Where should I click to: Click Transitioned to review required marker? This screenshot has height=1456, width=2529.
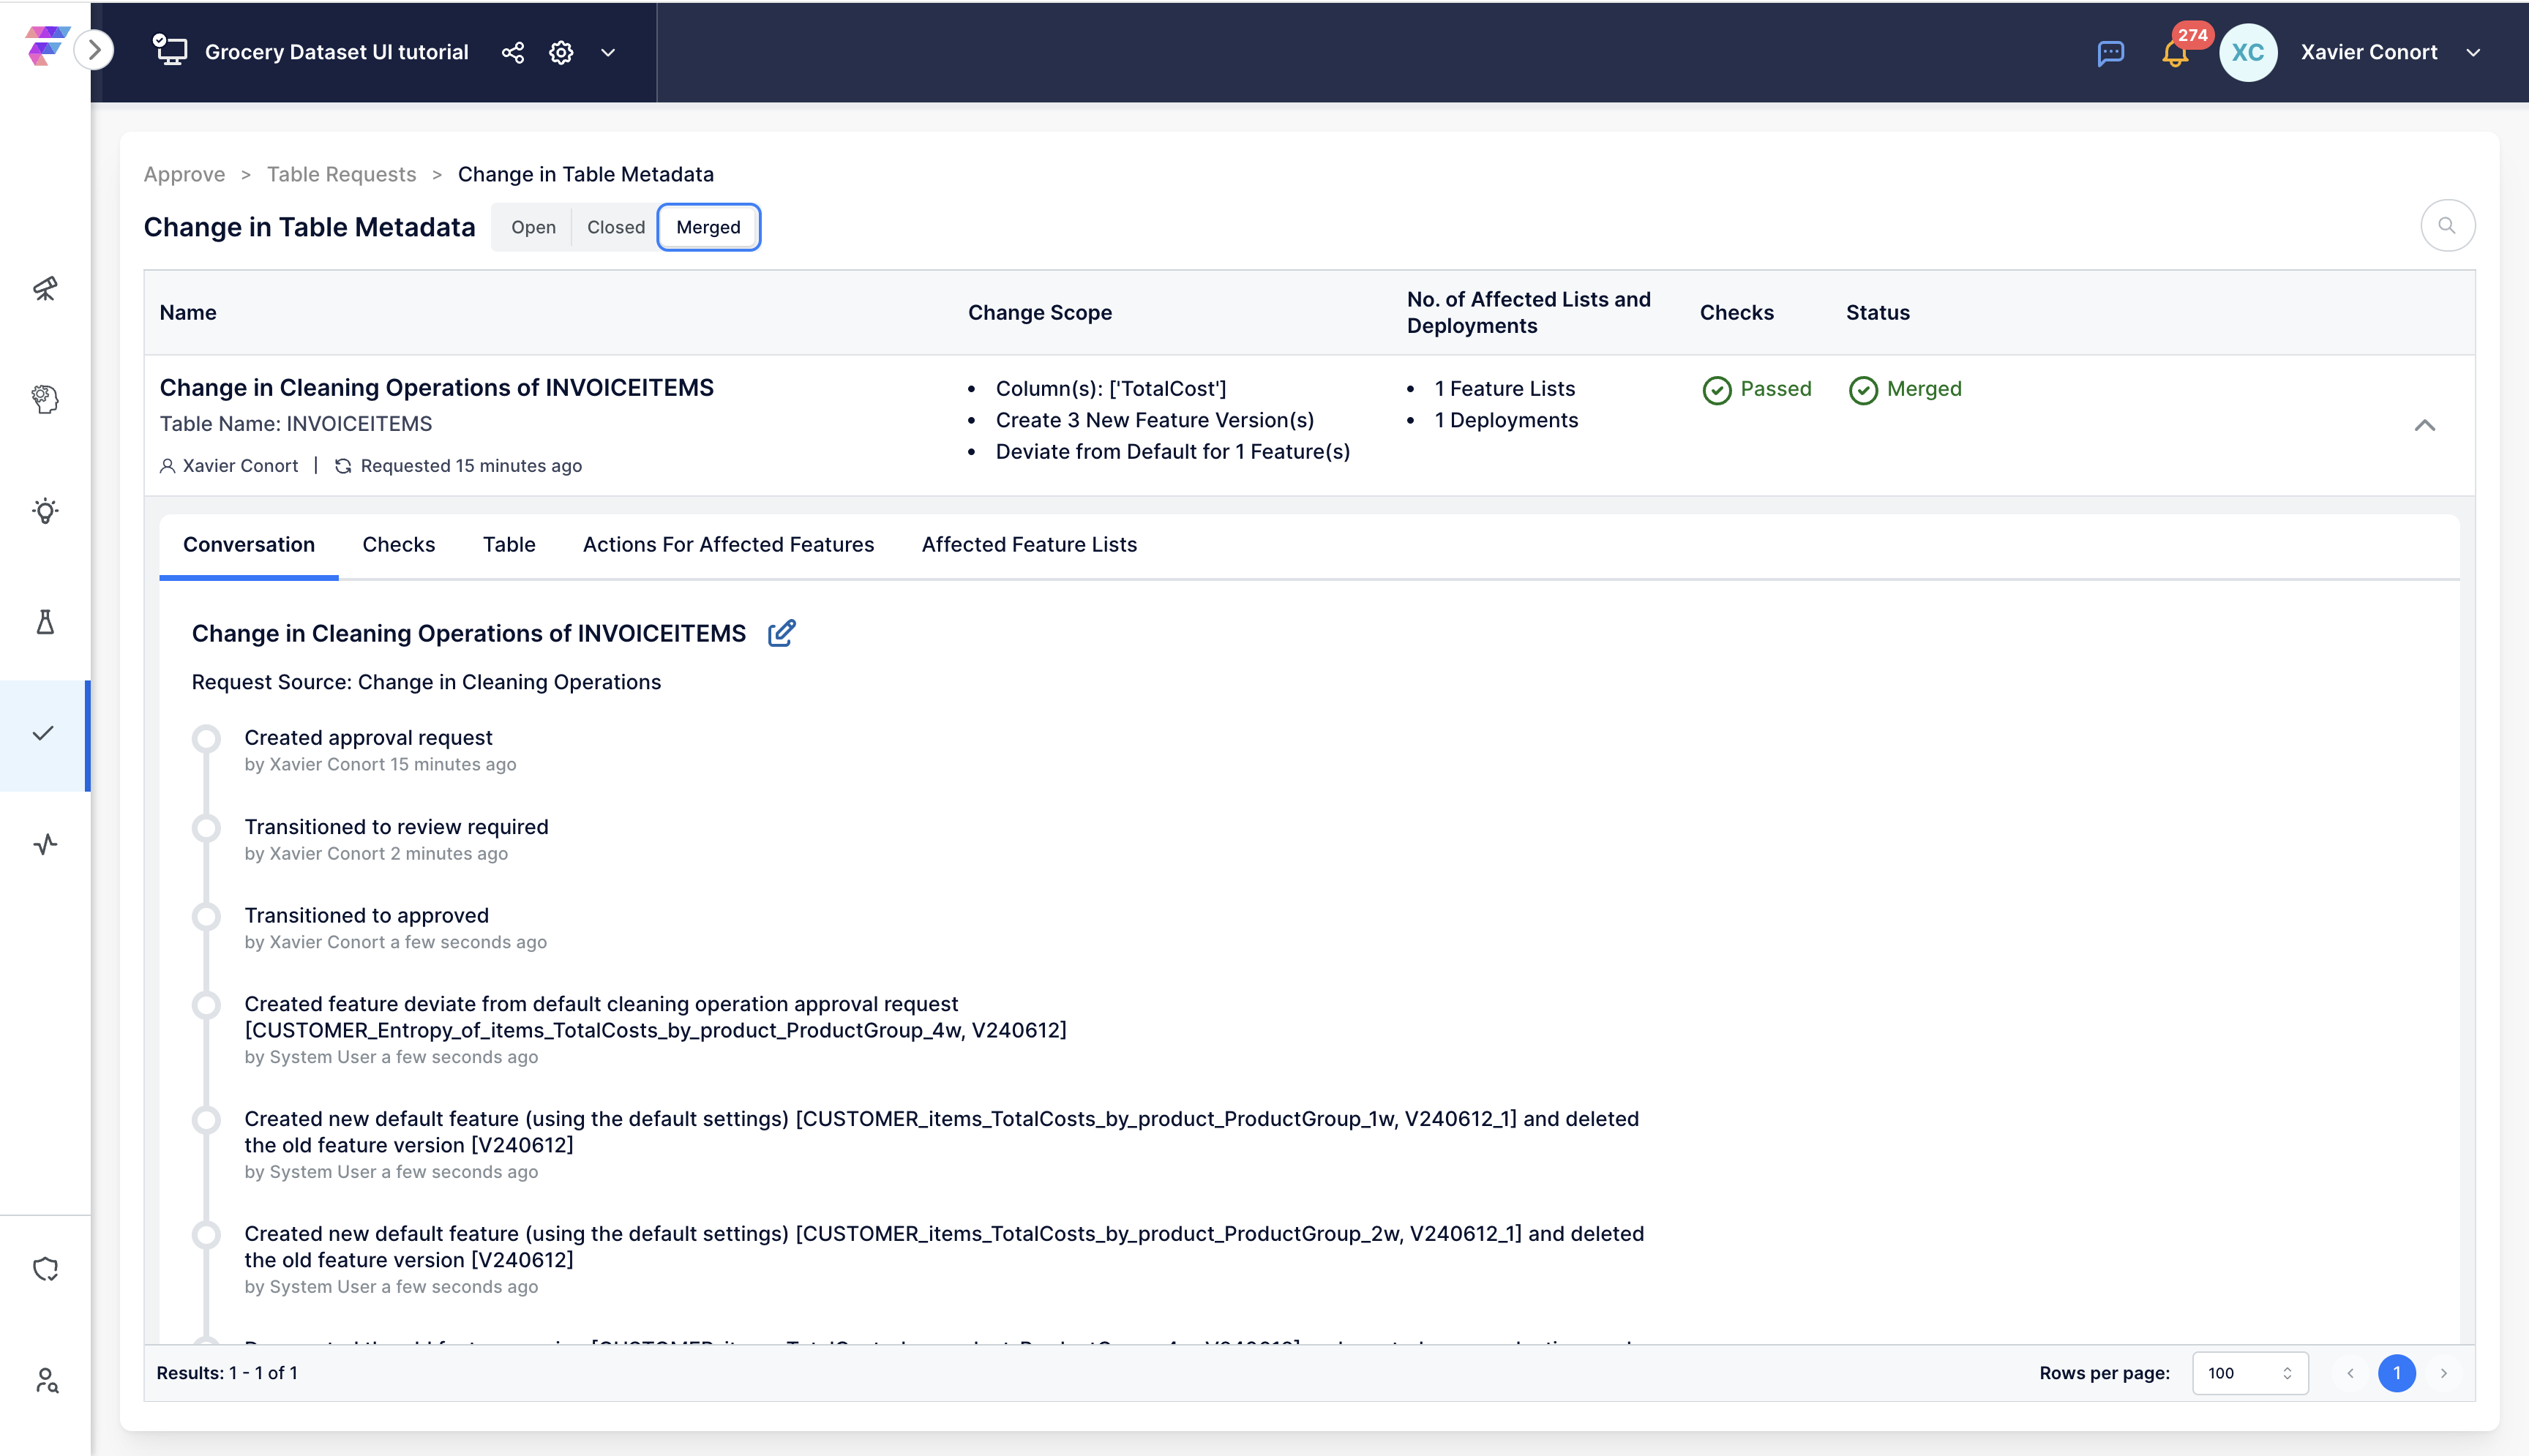point(206,828)
